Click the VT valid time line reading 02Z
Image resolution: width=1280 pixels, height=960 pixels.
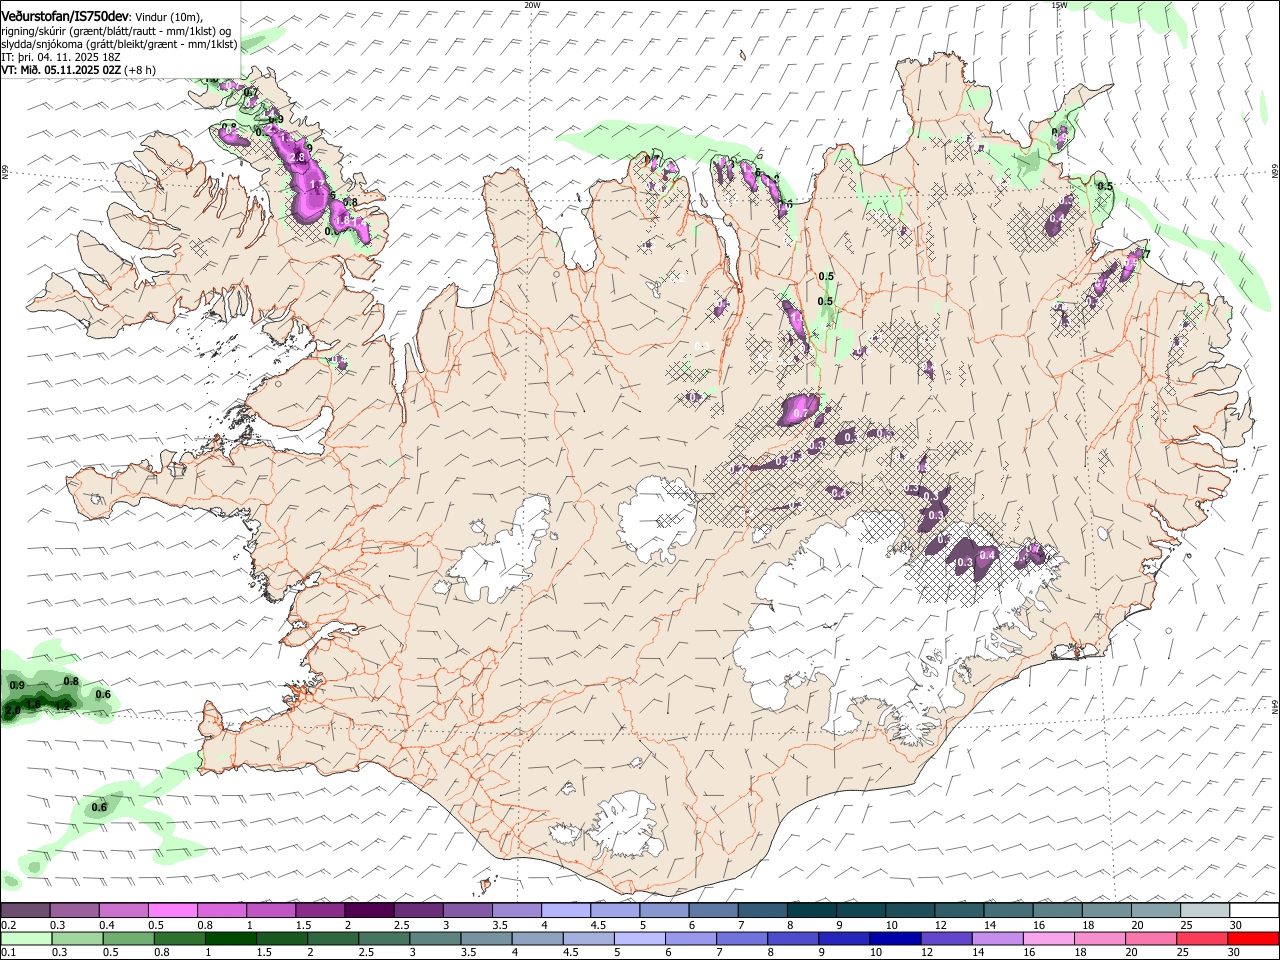click(78, 70)
